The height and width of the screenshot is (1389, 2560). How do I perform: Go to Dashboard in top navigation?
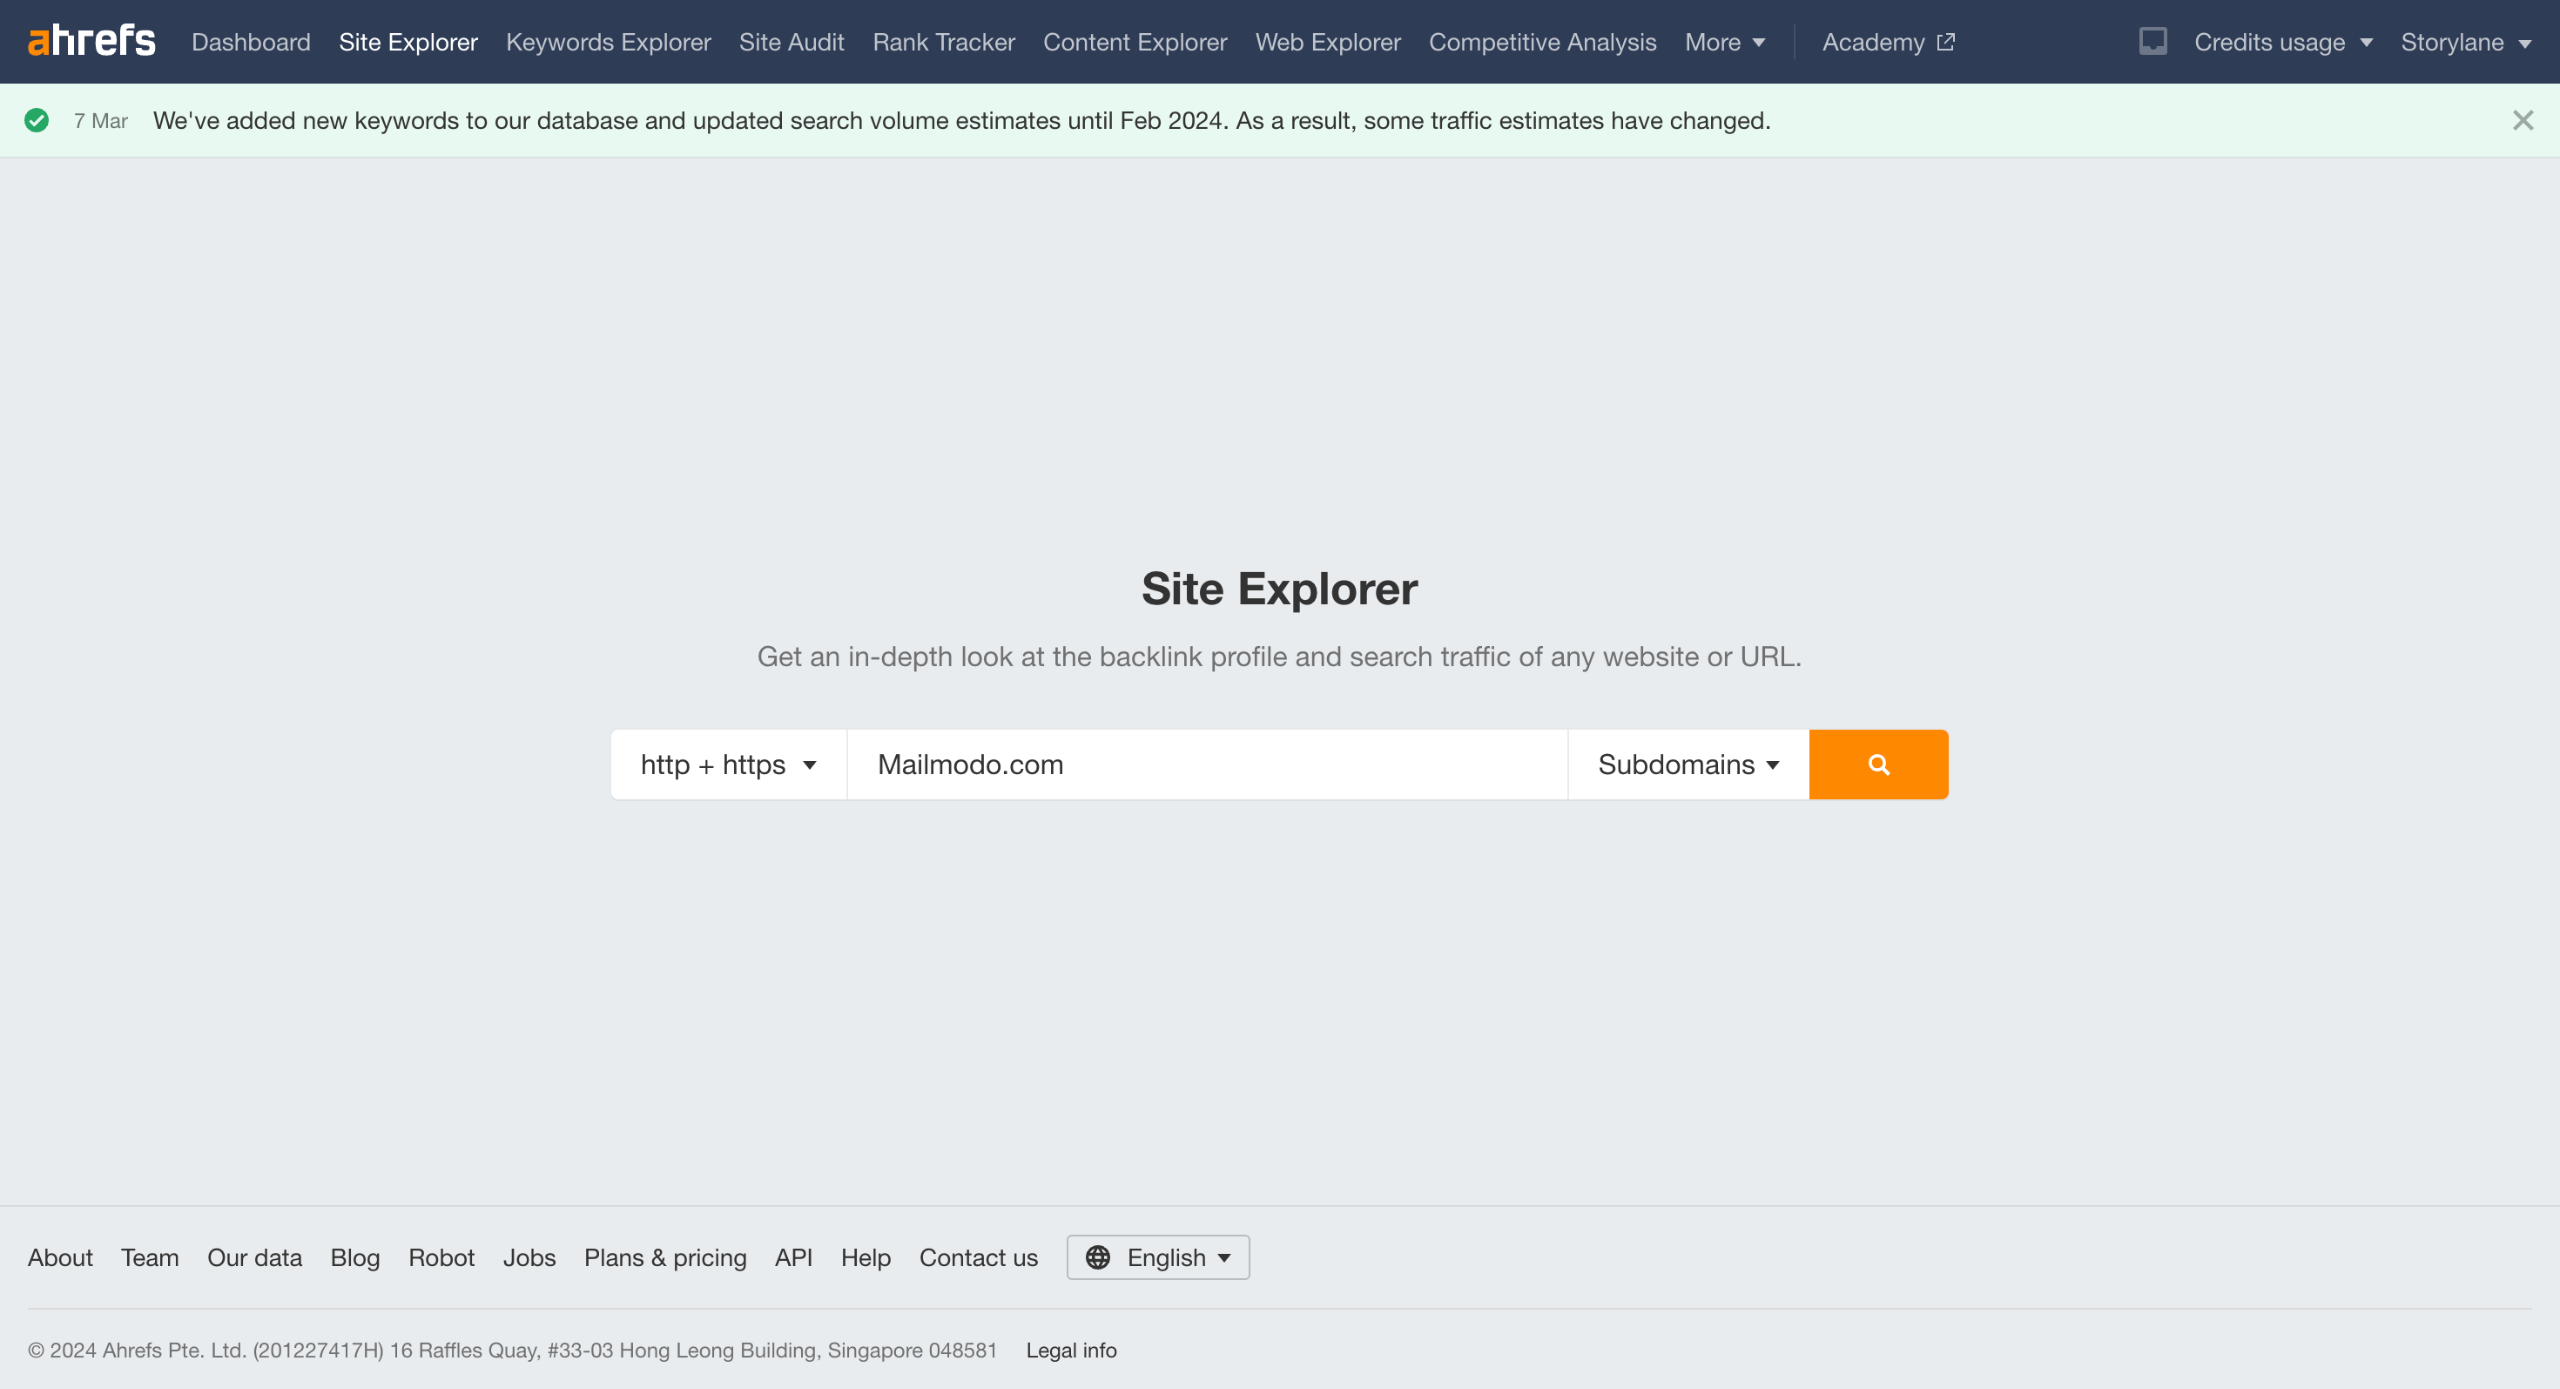pos(251,42)
